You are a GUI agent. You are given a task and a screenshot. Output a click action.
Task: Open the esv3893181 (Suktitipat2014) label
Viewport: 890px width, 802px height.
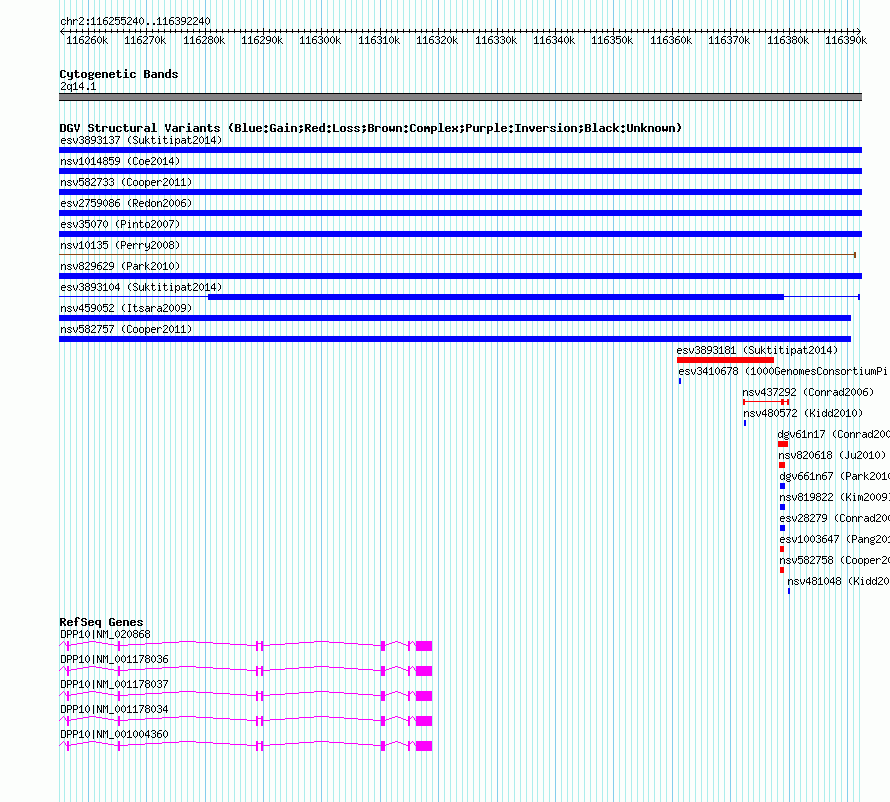pyautogui.click(x=757, y=350)
